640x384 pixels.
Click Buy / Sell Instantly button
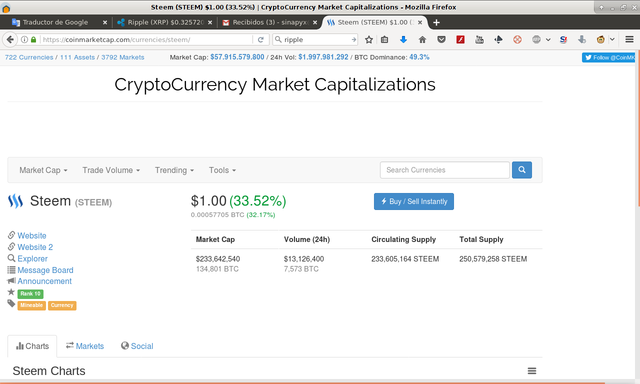click(x=414, y=202)
